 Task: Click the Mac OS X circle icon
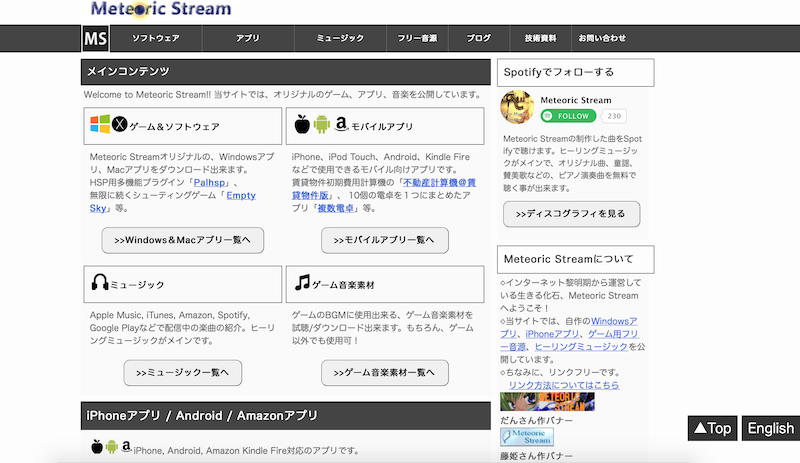point(119,124)
